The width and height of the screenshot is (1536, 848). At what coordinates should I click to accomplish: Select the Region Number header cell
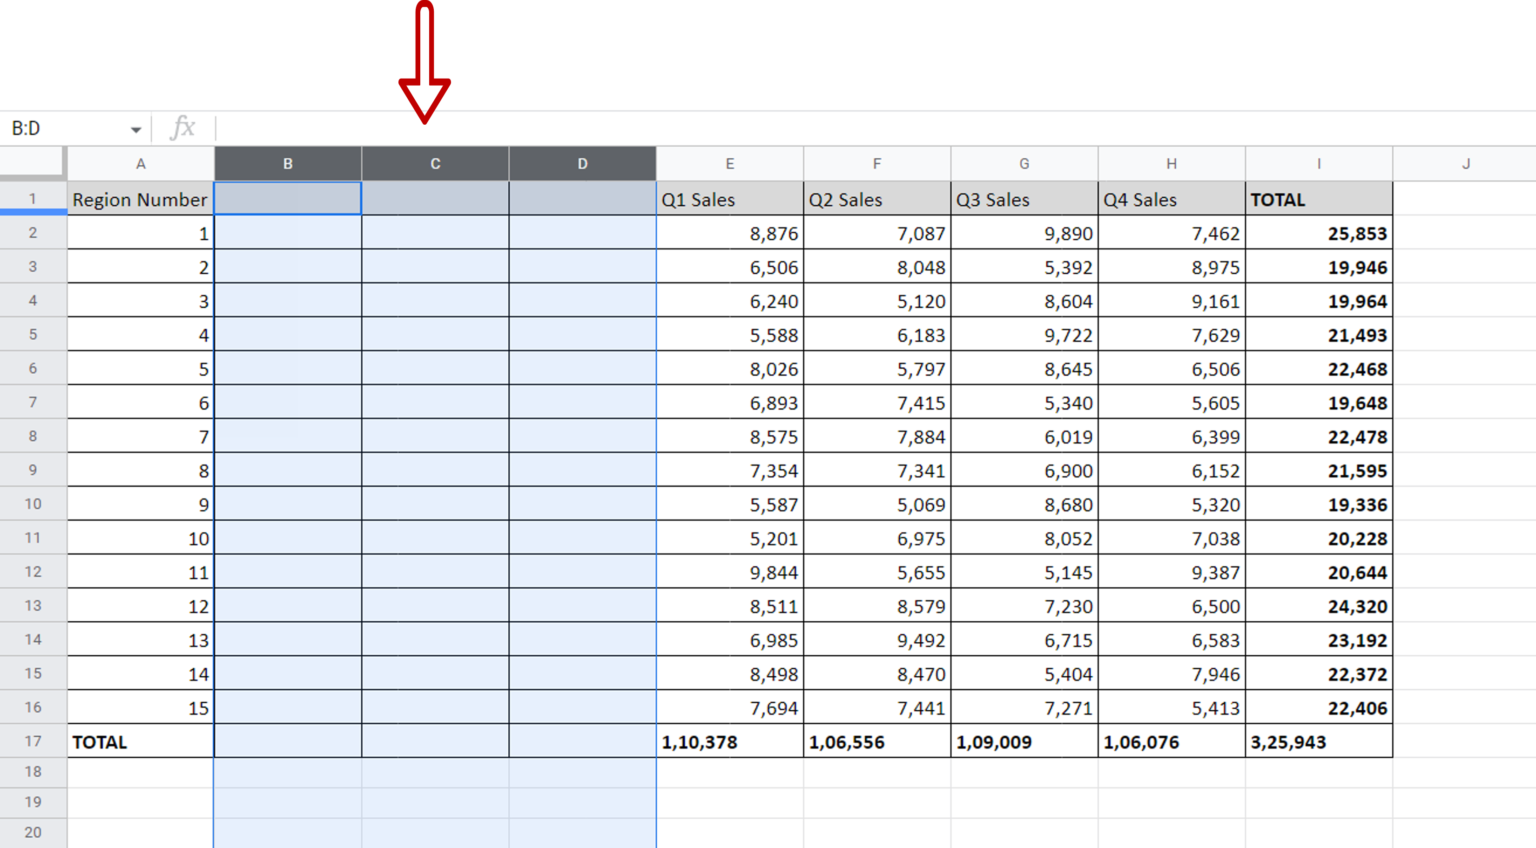140,198
